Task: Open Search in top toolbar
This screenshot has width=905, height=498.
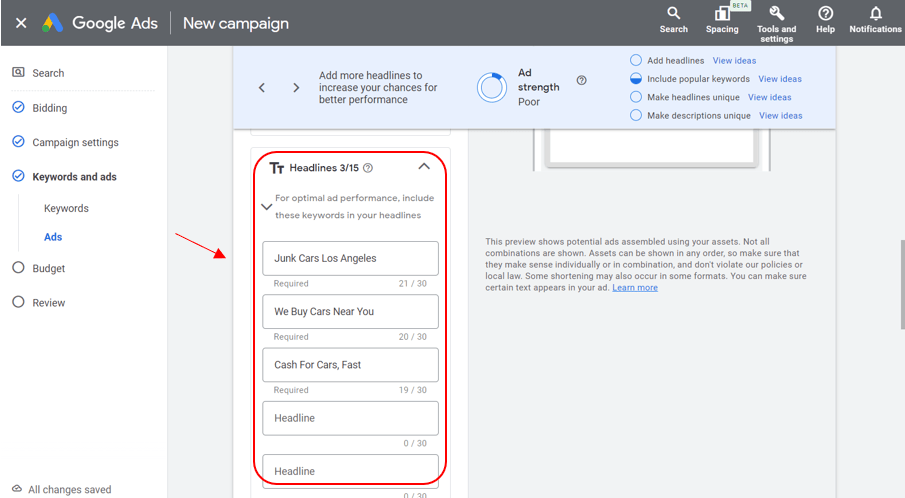Action: click(674, 20)
